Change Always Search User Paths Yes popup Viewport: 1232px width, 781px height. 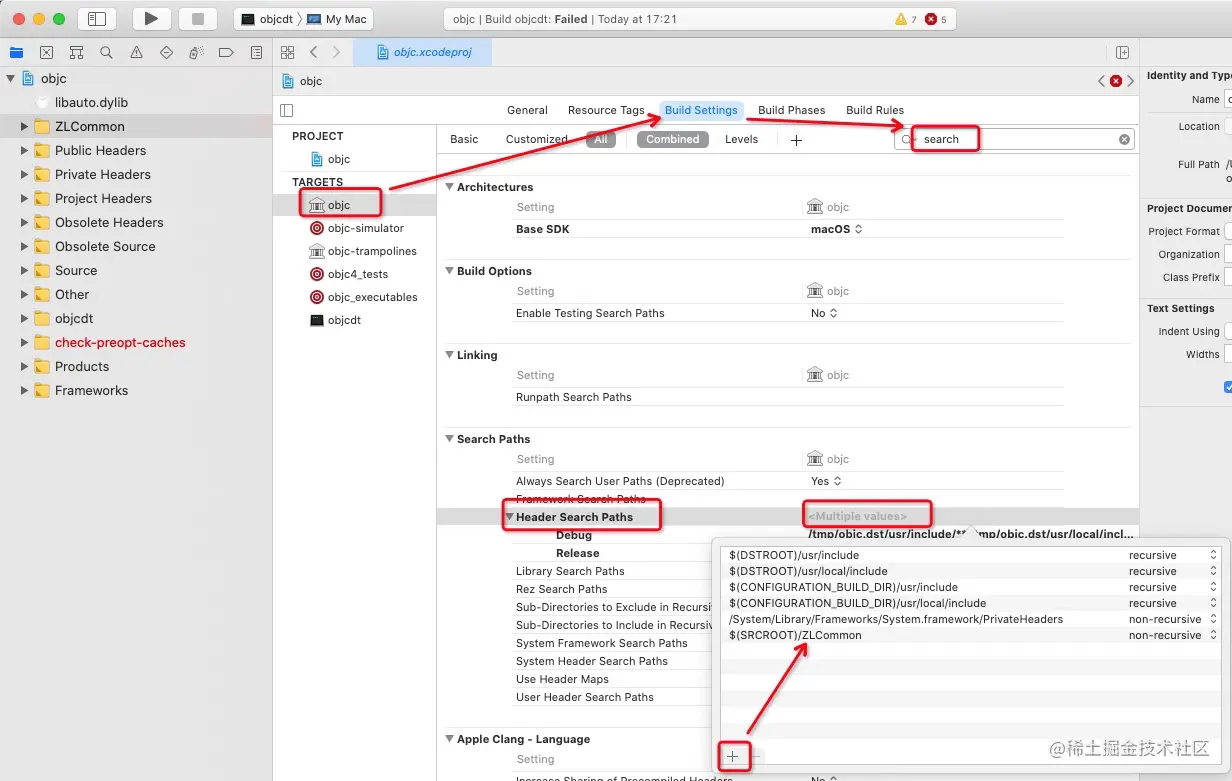pyautogui.click(x=824, y=481)
